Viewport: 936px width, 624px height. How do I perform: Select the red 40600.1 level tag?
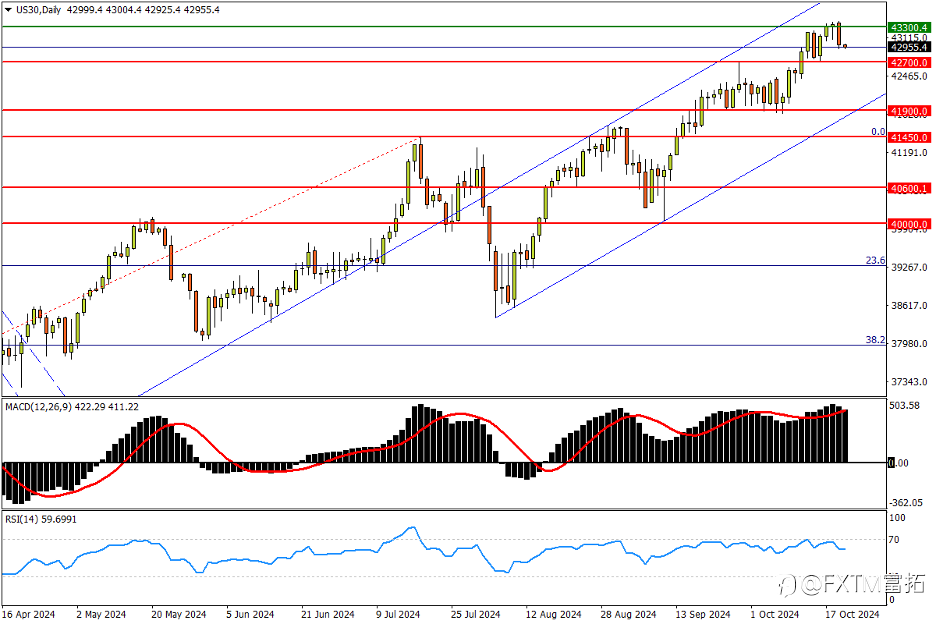pos(909,189)
